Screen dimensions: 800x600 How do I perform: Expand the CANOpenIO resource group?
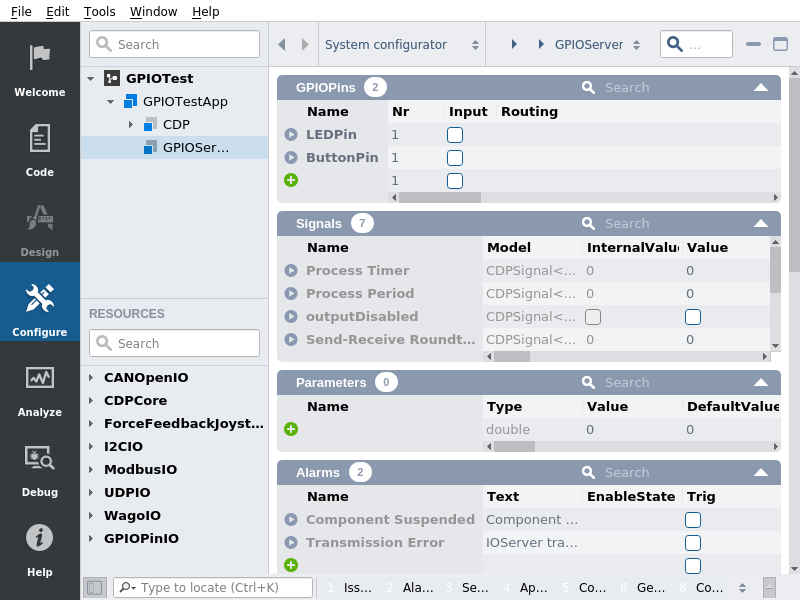(x=91, y=378)
